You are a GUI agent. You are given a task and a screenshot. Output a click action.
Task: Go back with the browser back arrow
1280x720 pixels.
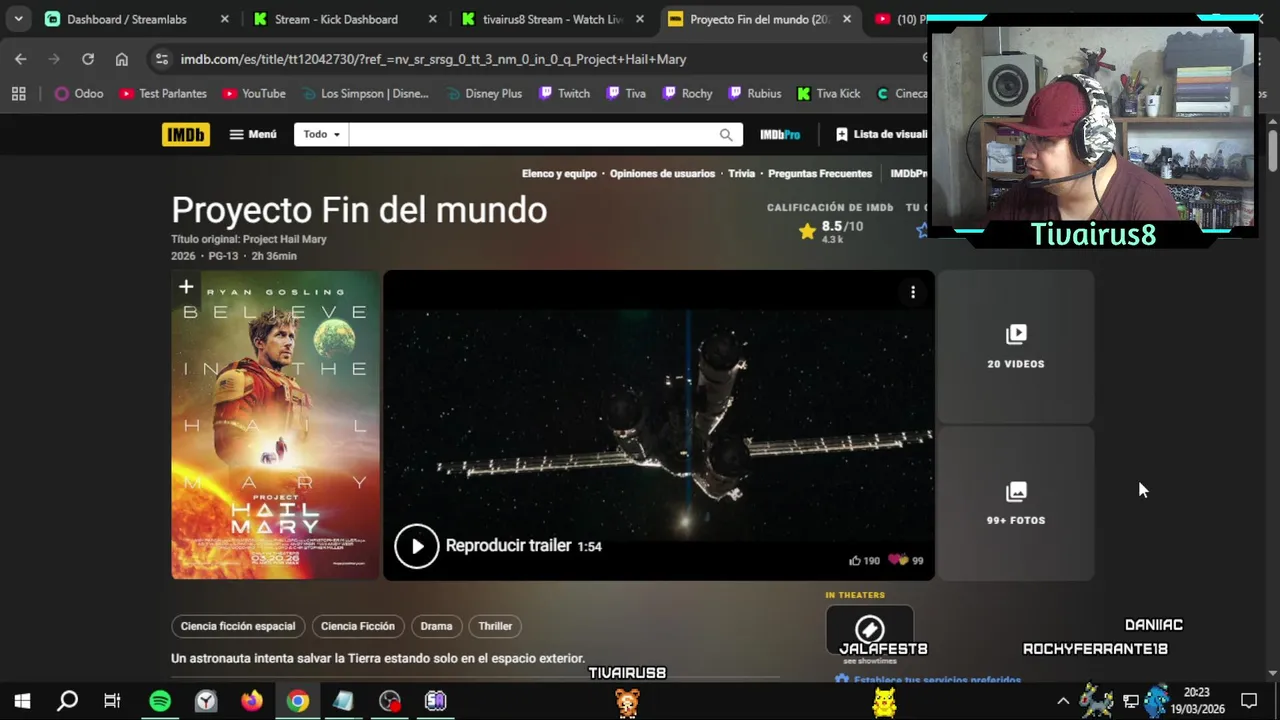[21, 59]
